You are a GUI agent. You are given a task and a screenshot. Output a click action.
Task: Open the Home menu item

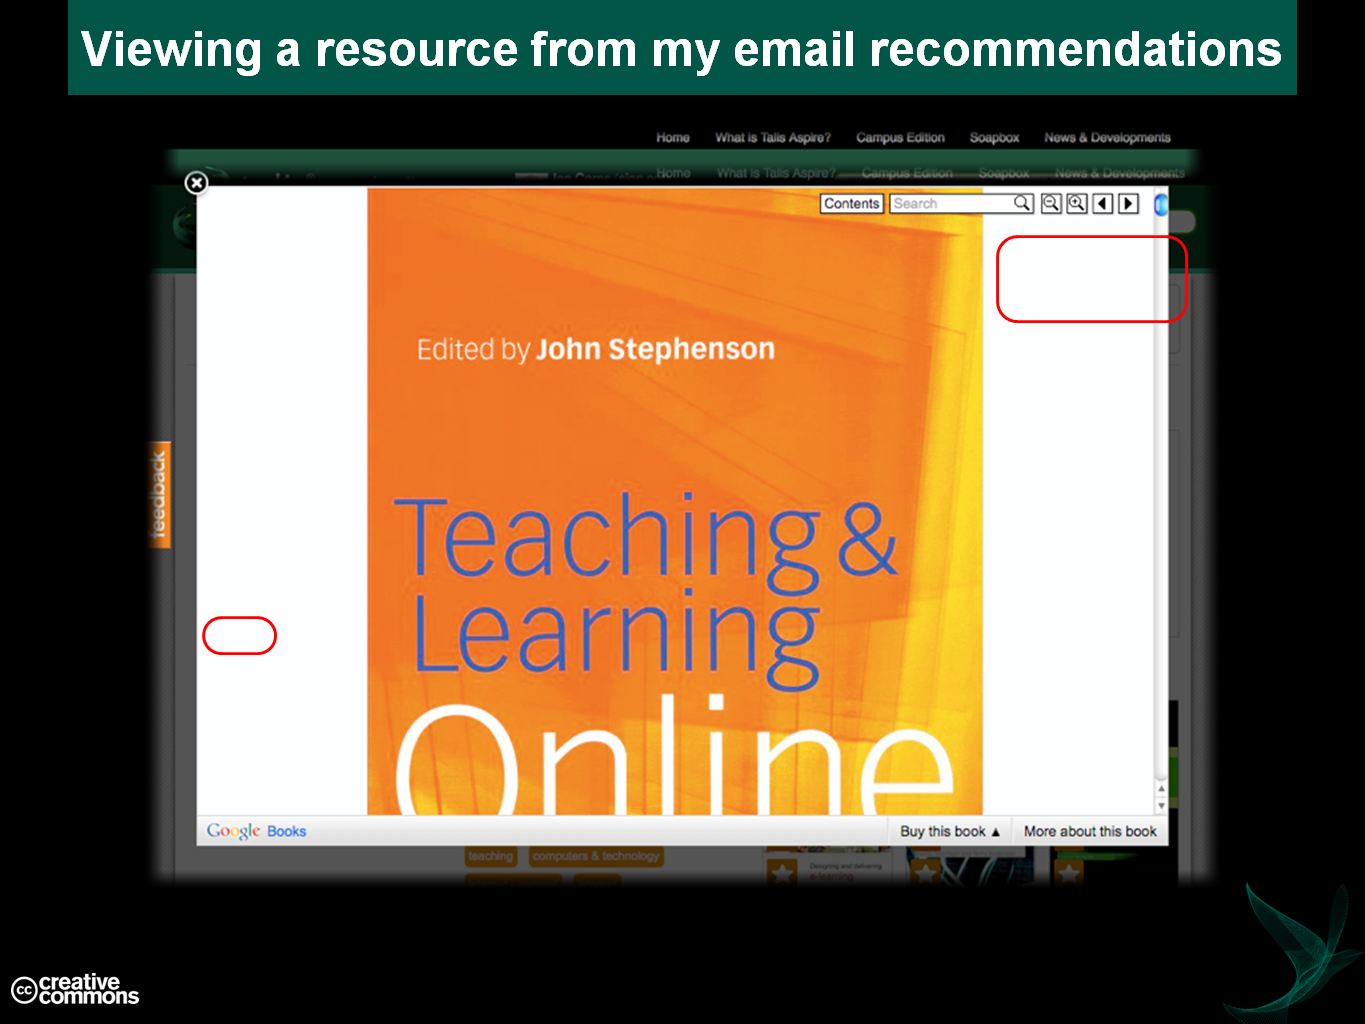pos(673,138)
